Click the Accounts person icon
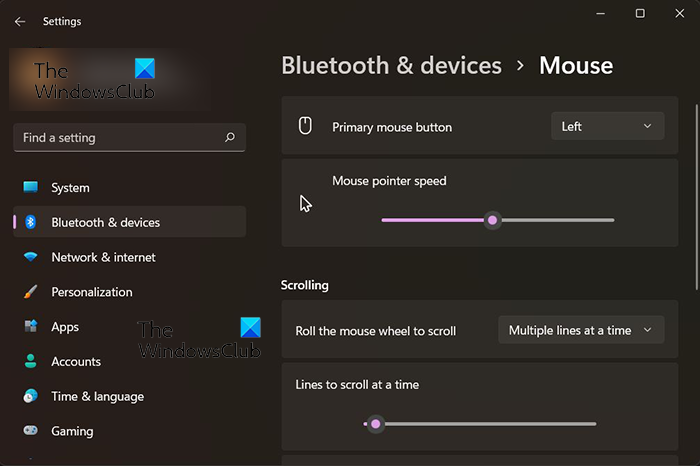The width and height of the screenshot is (700, 466). pos(31,362)
